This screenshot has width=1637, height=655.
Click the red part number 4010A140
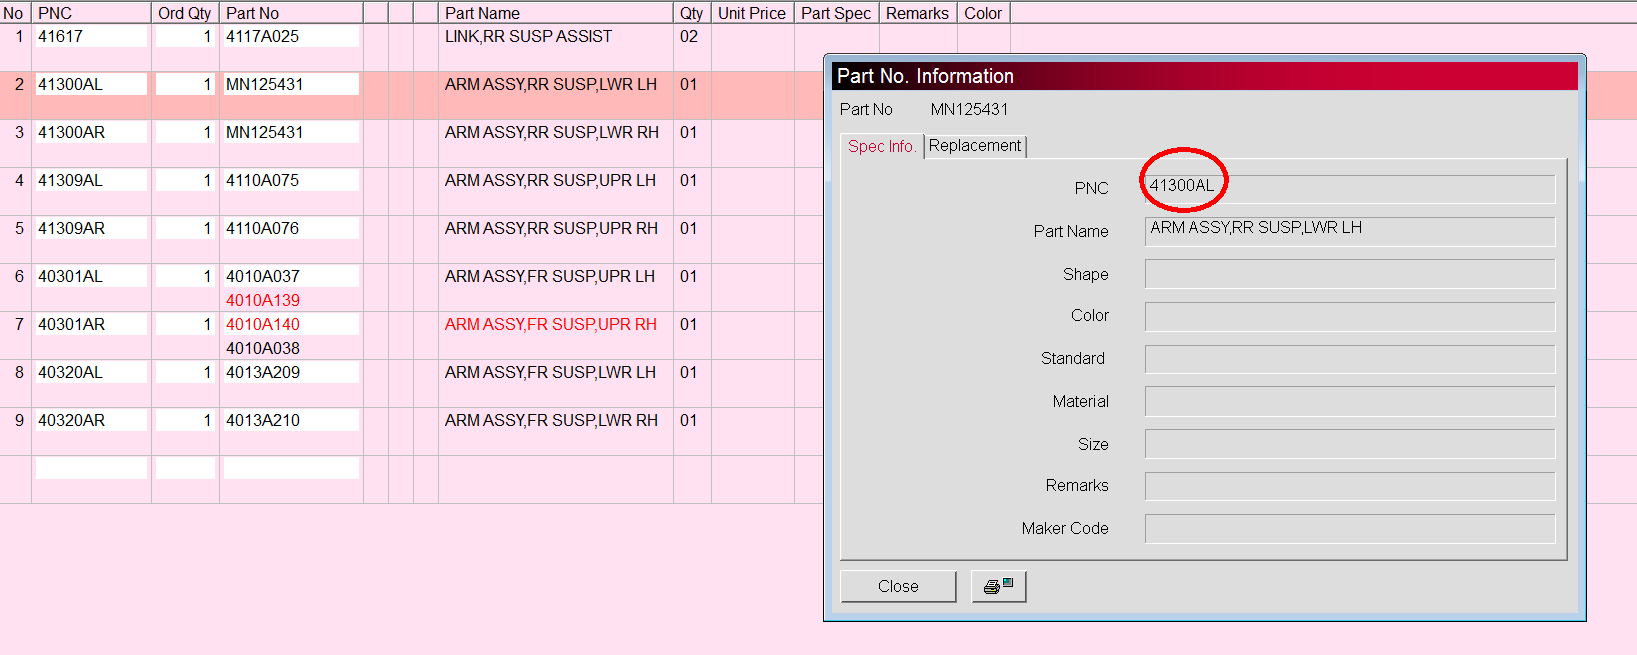coord(263,324)
